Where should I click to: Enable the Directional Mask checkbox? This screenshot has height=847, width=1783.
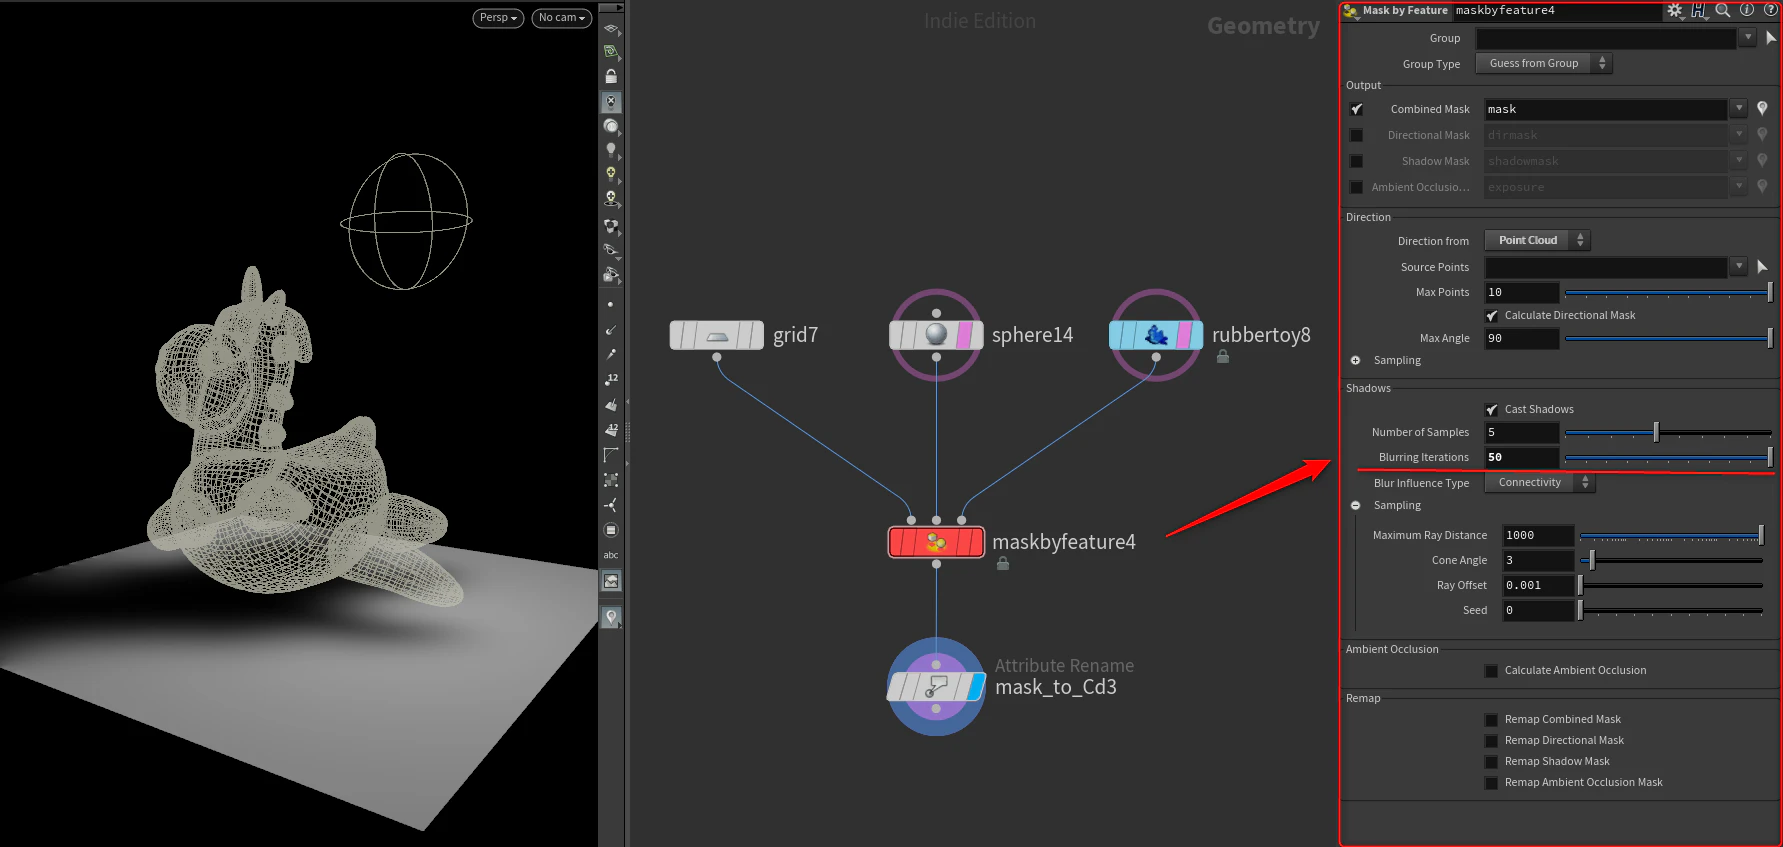click(1356, 135)
